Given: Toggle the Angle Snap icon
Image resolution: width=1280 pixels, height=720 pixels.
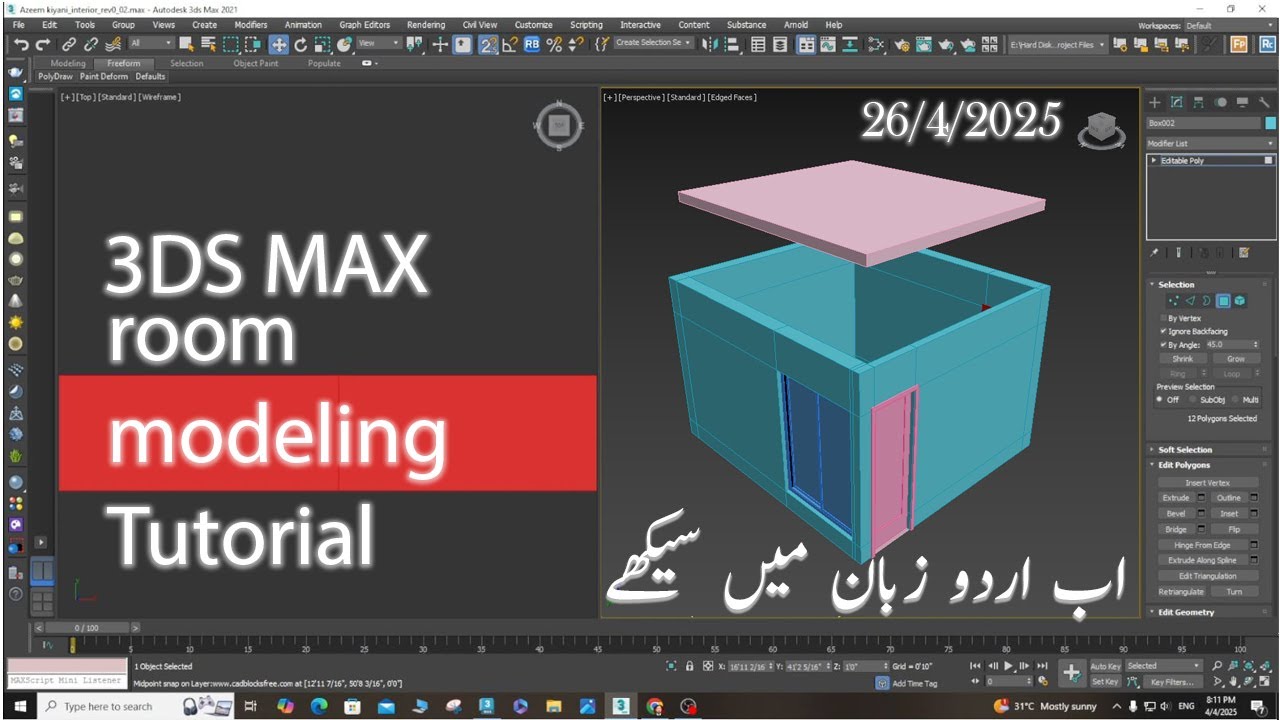Looking at the screenshot, I should pyautogui.click(x=510, y=44).
